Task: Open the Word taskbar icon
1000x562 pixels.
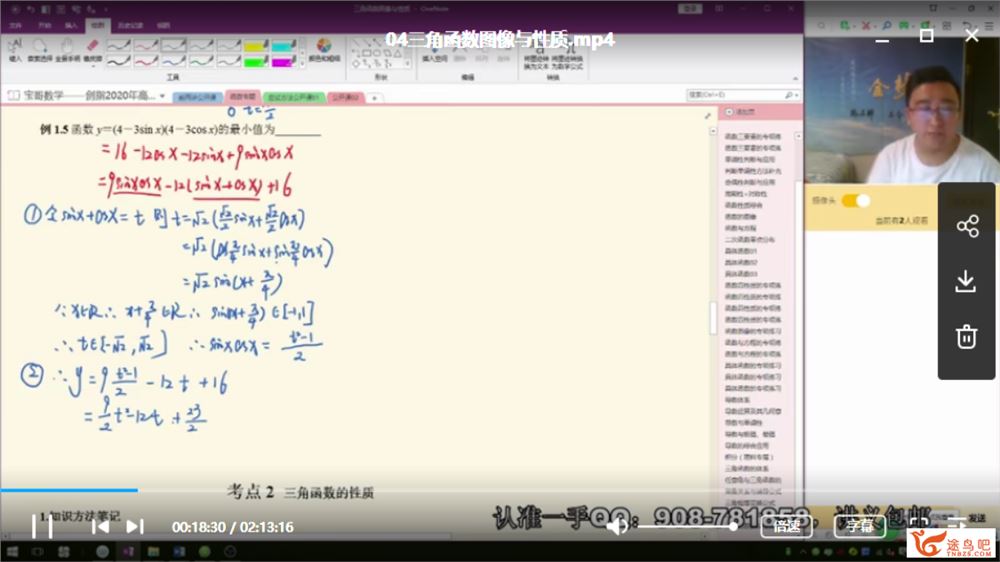Action: [x=179, y=551]
